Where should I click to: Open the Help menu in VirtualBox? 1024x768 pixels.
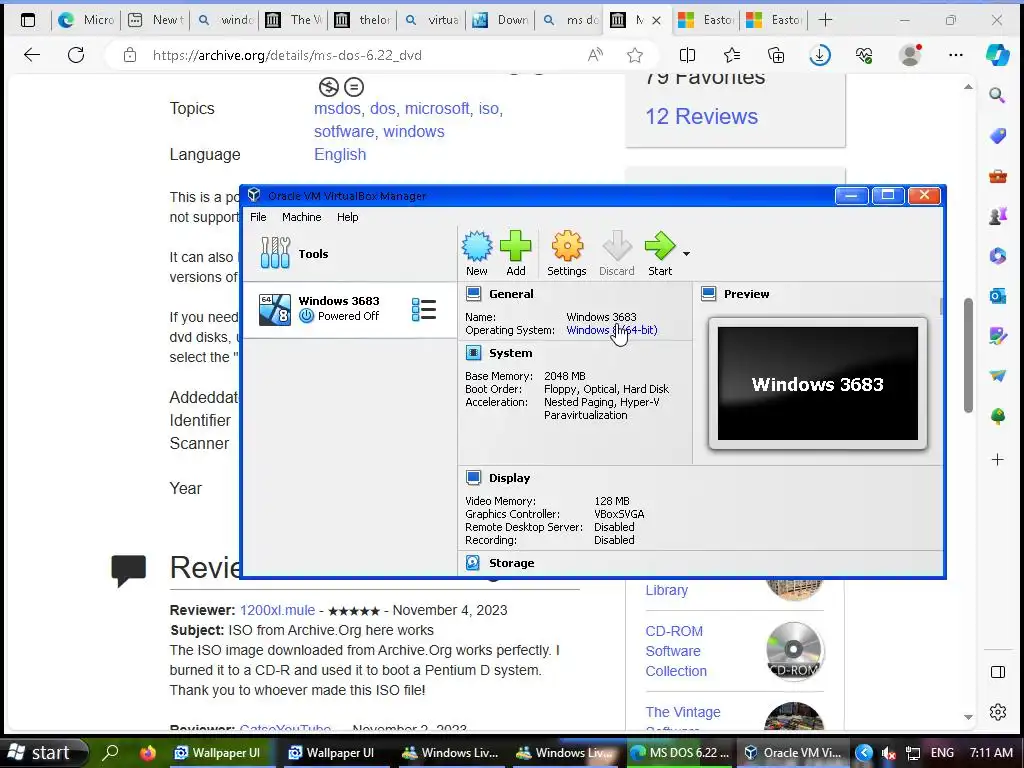point(347,217)
